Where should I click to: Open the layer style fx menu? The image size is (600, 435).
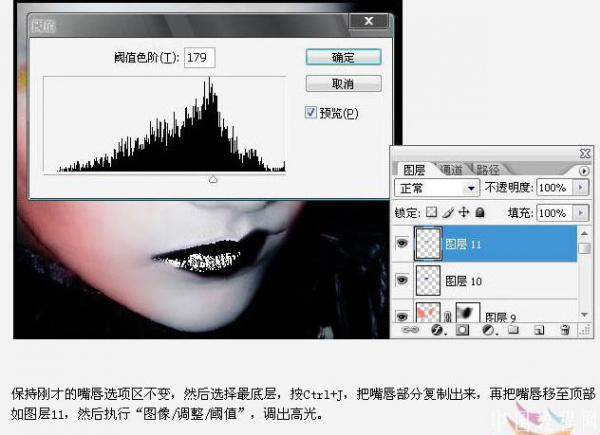435,328
